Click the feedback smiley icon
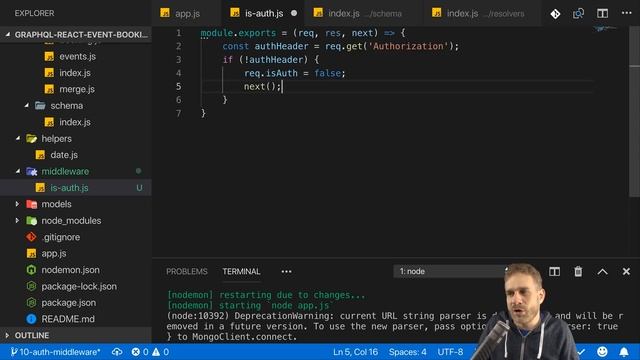640x360 pixels. pos(602,352)
